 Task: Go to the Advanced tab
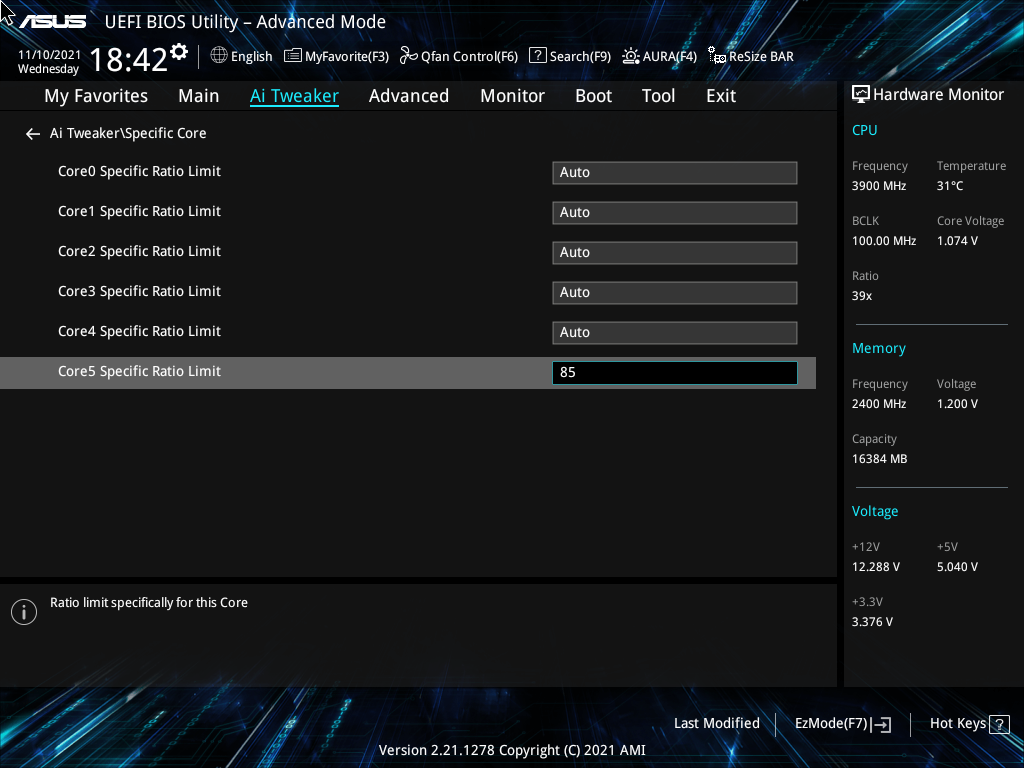tap(409, 96)
